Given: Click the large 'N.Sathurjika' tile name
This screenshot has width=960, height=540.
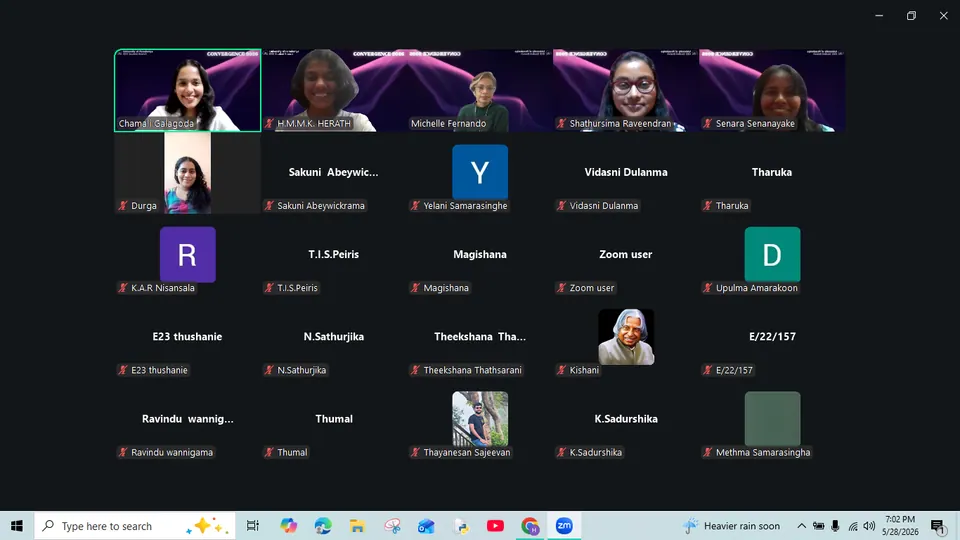Looking at the screenshot, I should pos(334,336).
